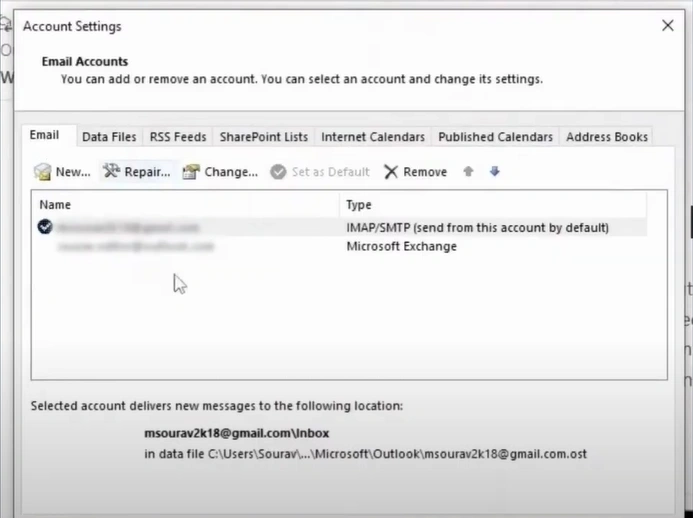Open the RSS Feeds tab
This screenshot has width=693, height=518.
coord(178,137)
